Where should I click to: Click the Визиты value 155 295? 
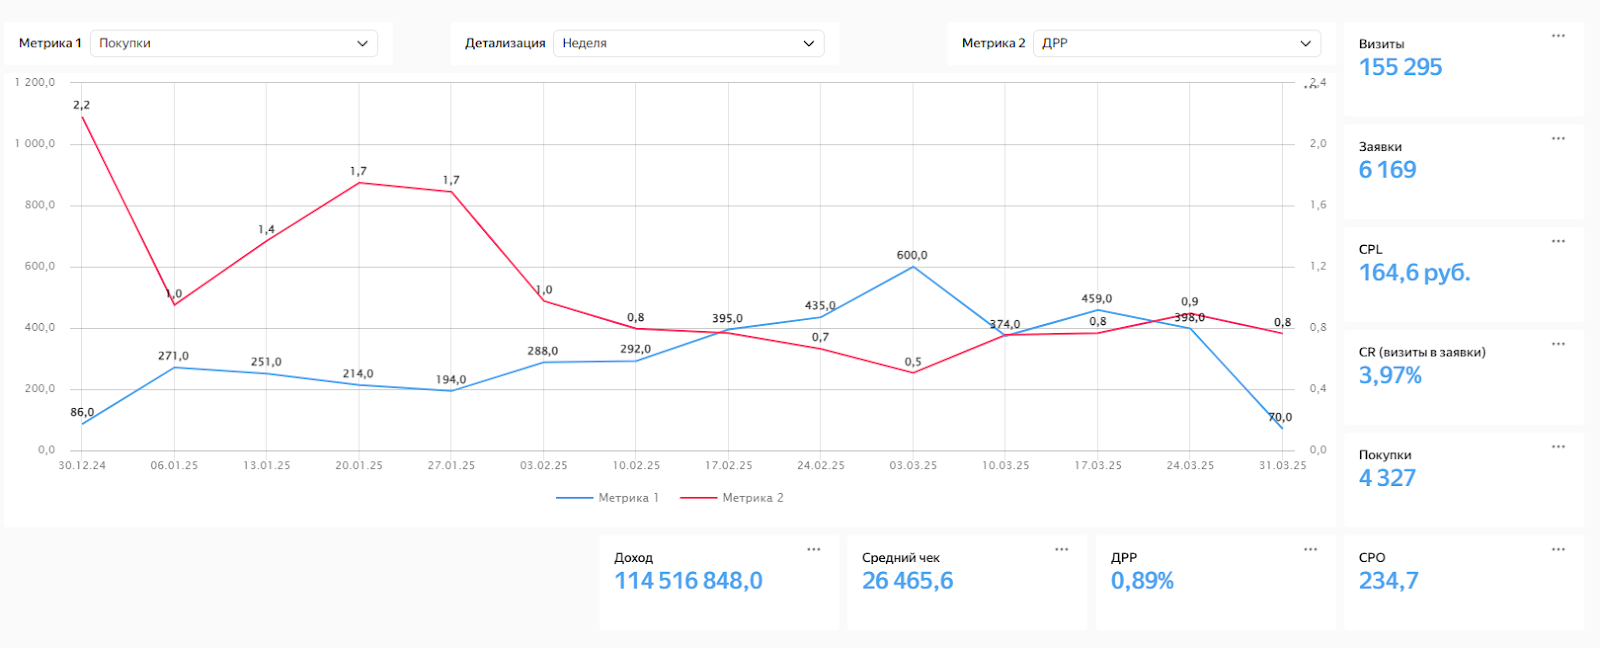click(x=1400, y=67)
